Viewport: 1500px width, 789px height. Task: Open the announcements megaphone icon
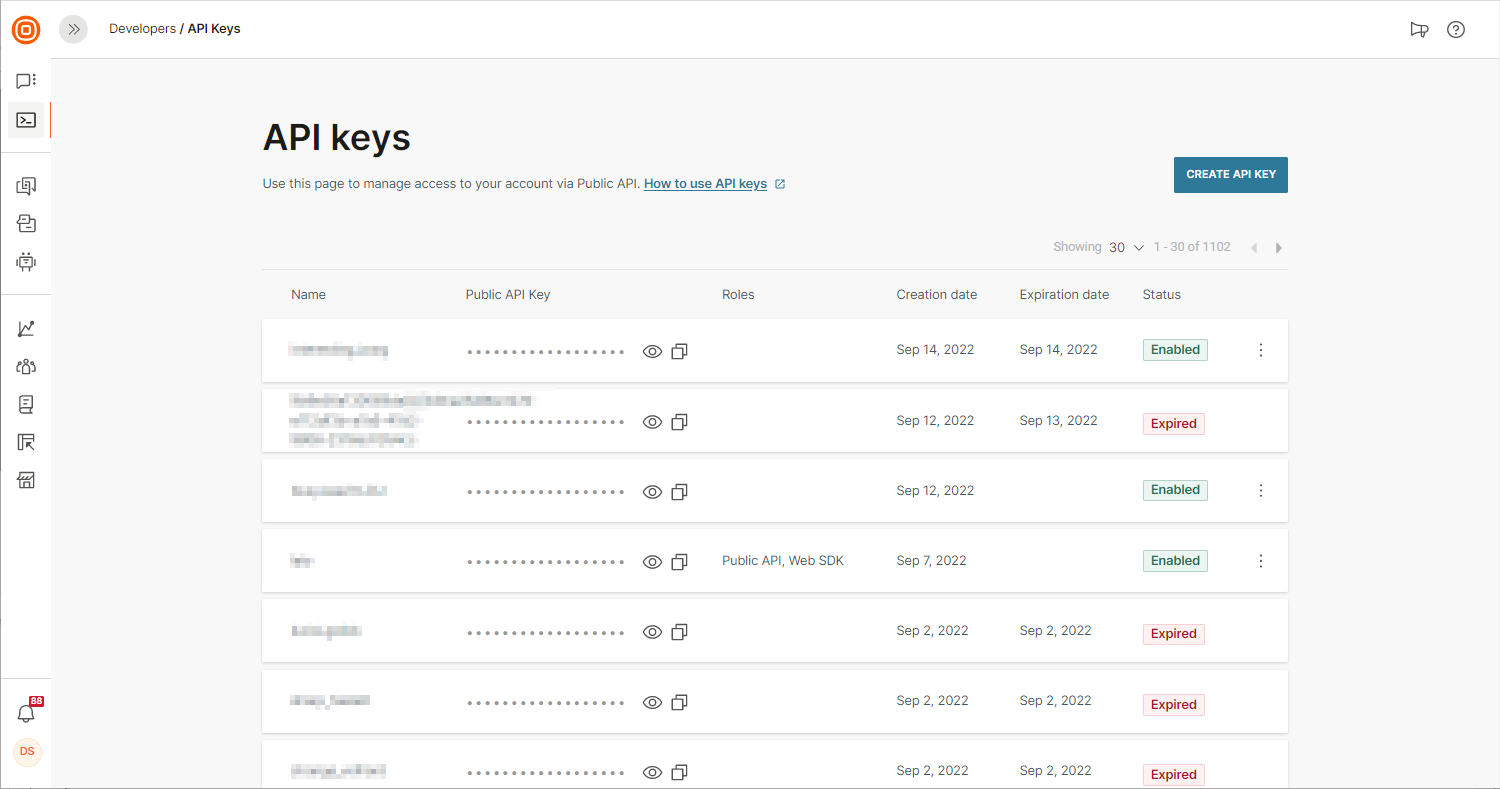(1419, 29)
